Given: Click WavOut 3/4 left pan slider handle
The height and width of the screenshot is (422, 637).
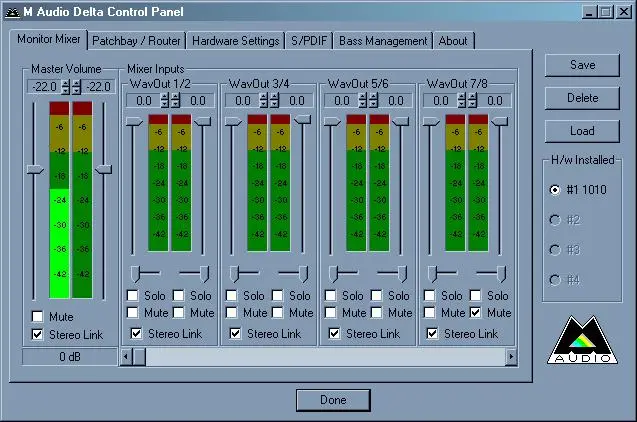Looking at the screenshot, I should pyautogui.click(x=234, y=274).
